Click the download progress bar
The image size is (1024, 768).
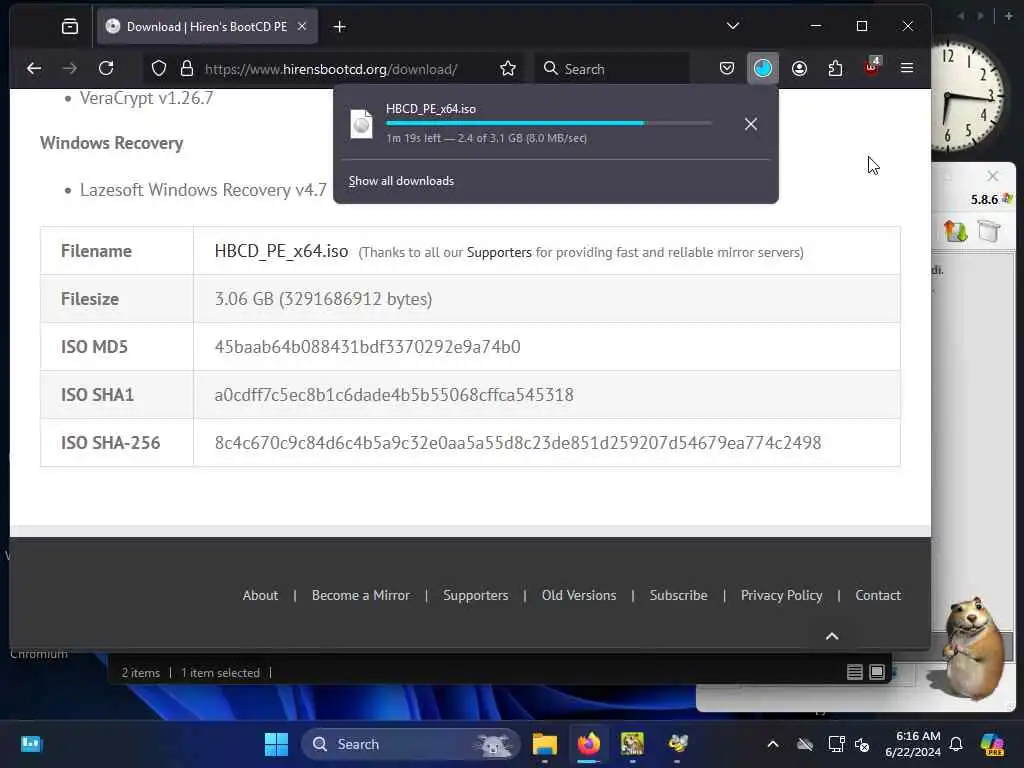549,123
